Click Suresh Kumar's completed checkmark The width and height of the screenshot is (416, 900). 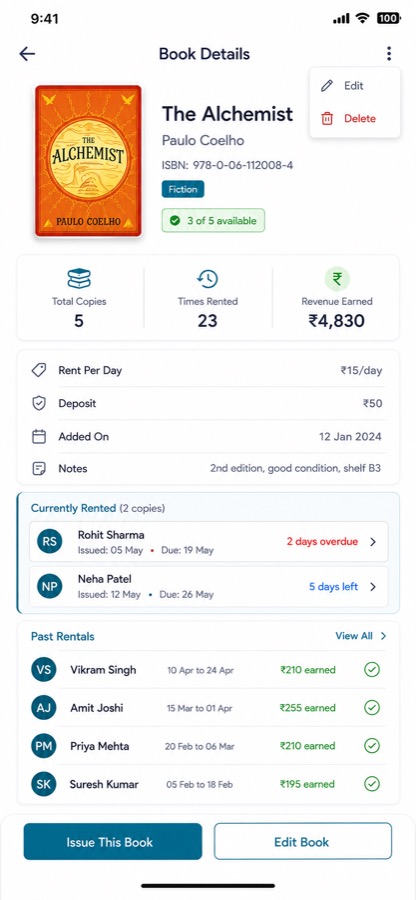(x=372, y=784)
